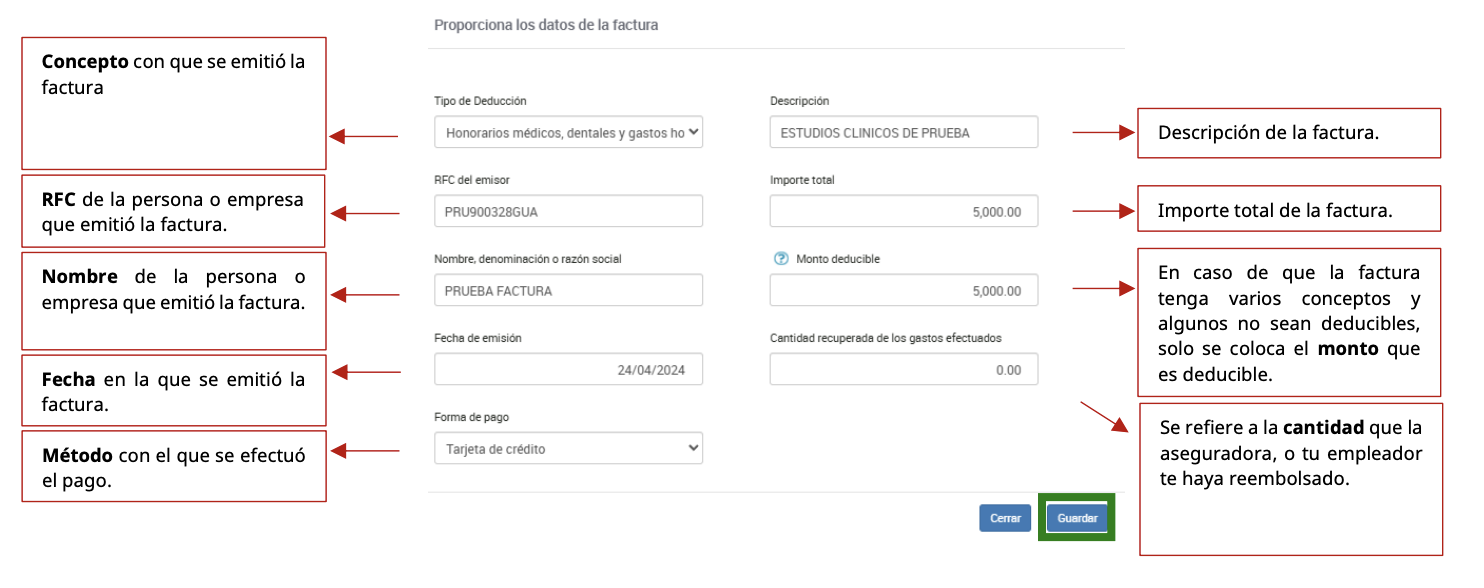1484x588 pixels.
Task: Click the Descripción de la factura annotation
Action: point(1288,133)
